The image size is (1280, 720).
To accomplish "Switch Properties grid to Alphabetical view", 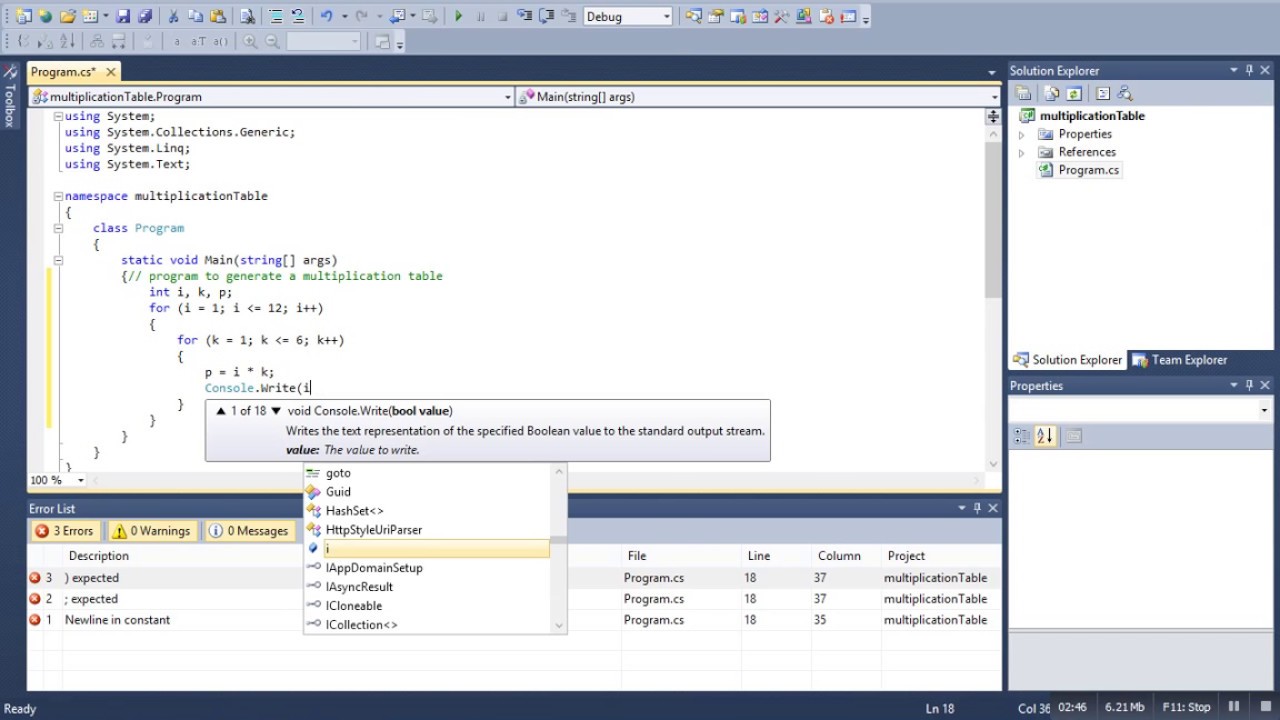I will [1045, 436].
